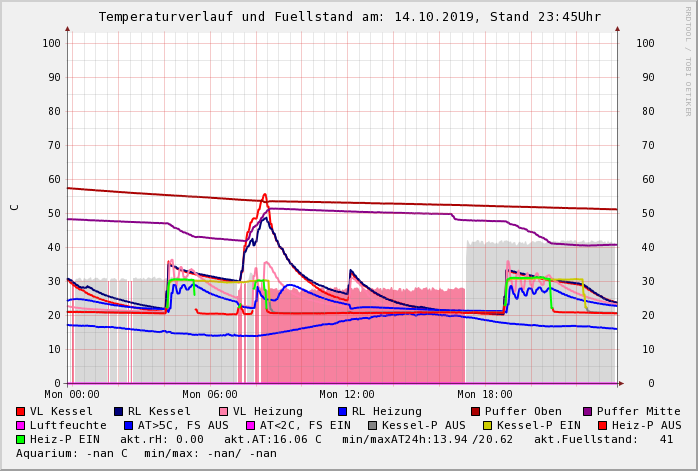
Task: Select the gray Kessel-P AUS legend swatch
Action: [x=372, y=425]
